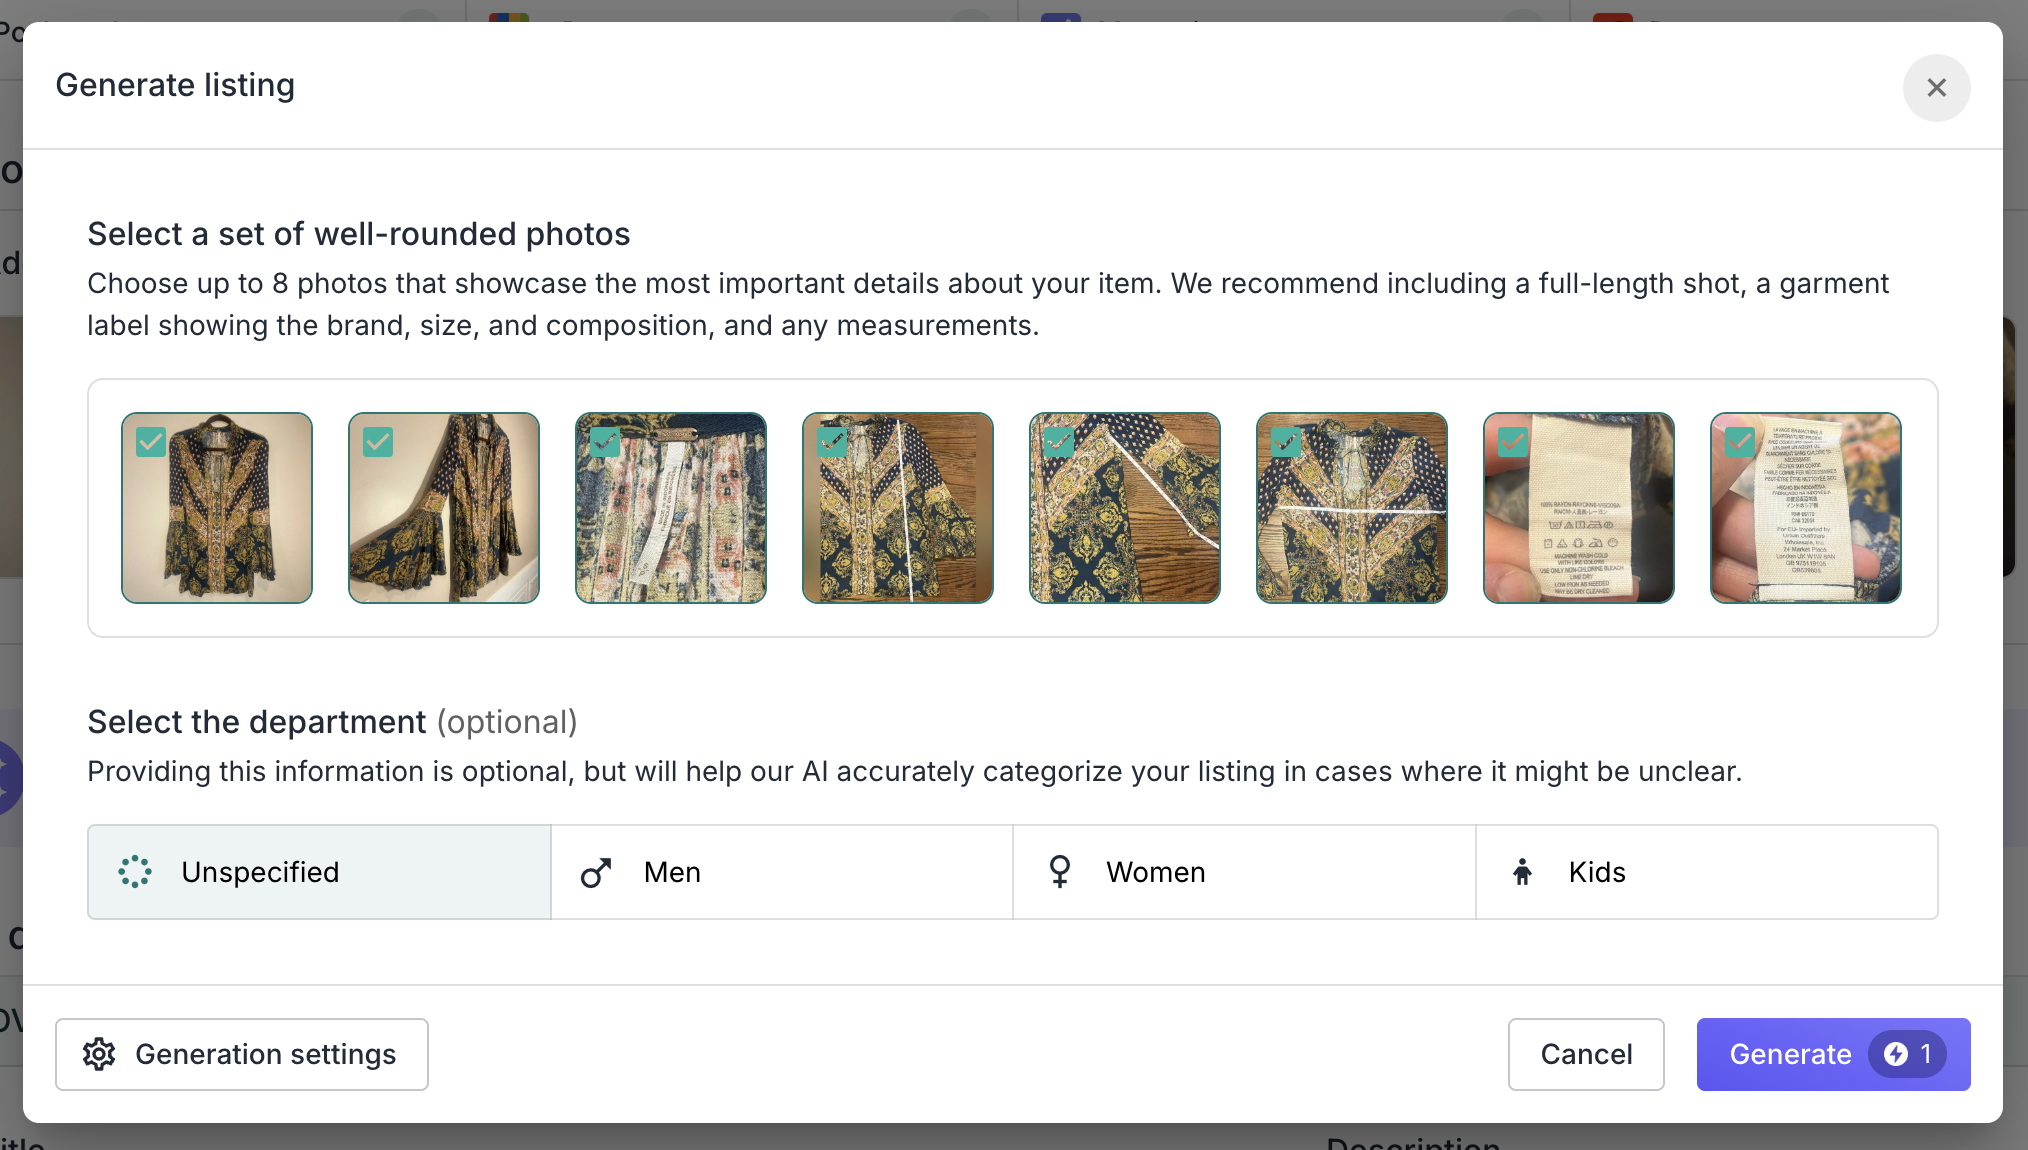Click the gear icon in Generation settings
The width and height of the screenshot is (2028, 1150).
pos(99,1054)
